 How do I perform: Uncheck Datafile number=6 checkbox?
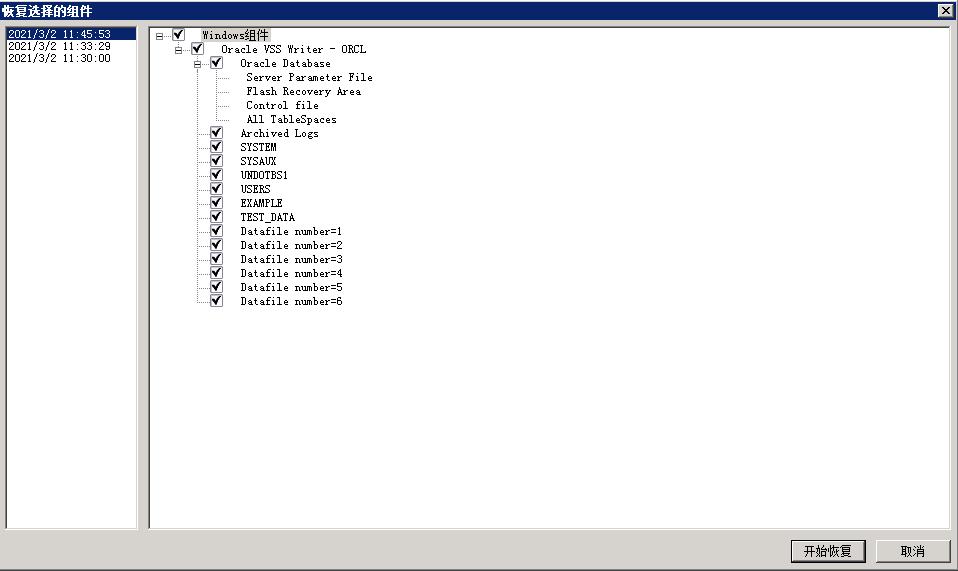pyautogui.click(x=216, y=301)
